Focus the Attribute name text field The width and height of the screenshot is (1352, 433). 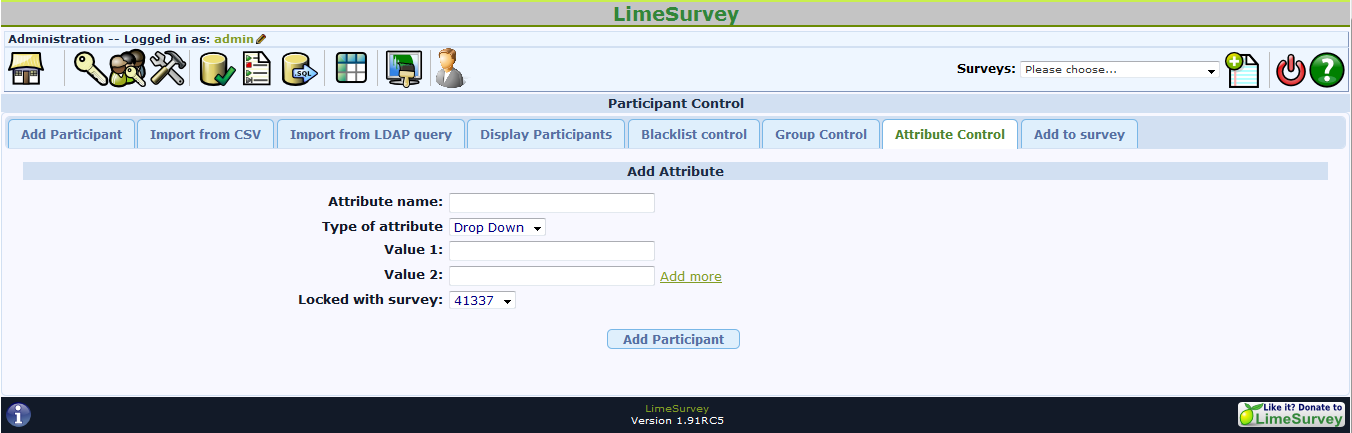click(x=551, y=203)
